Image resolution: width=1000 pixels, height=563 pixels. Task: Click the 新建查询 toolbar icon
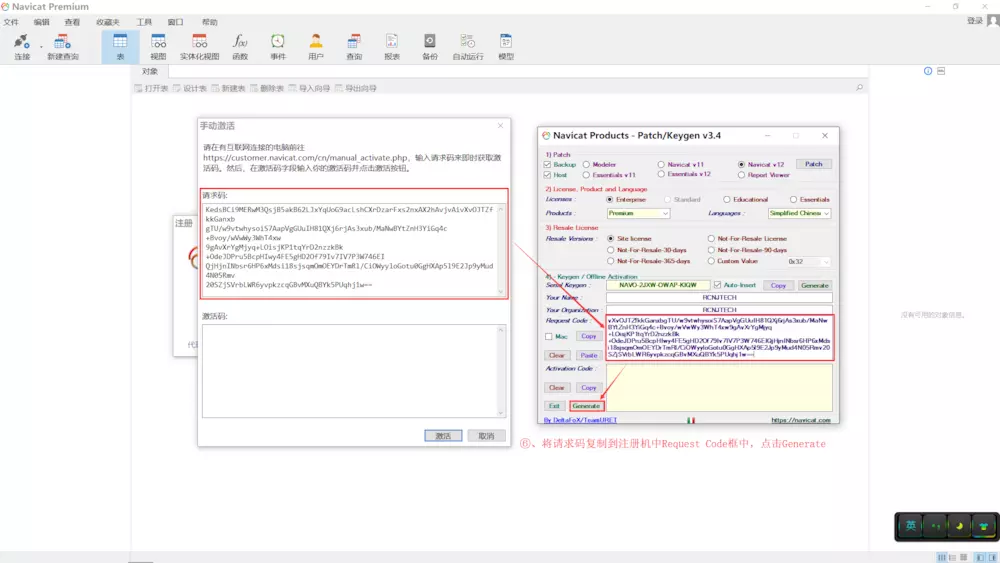pyautogui.click(x=62, y=47)
